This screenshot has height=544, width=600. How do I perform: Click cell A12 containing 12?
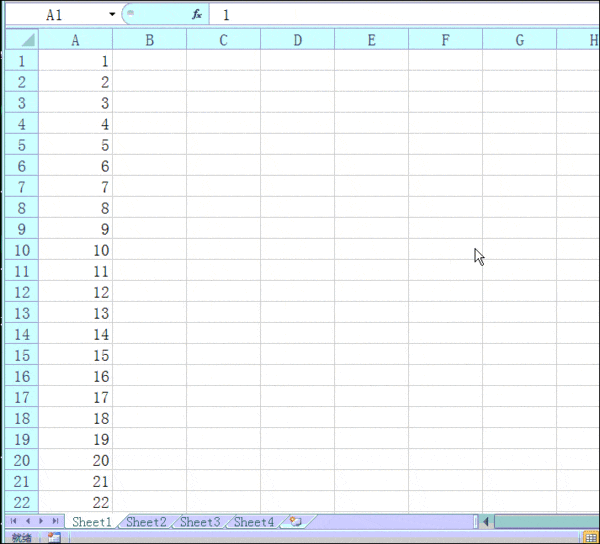click(75, 292)
